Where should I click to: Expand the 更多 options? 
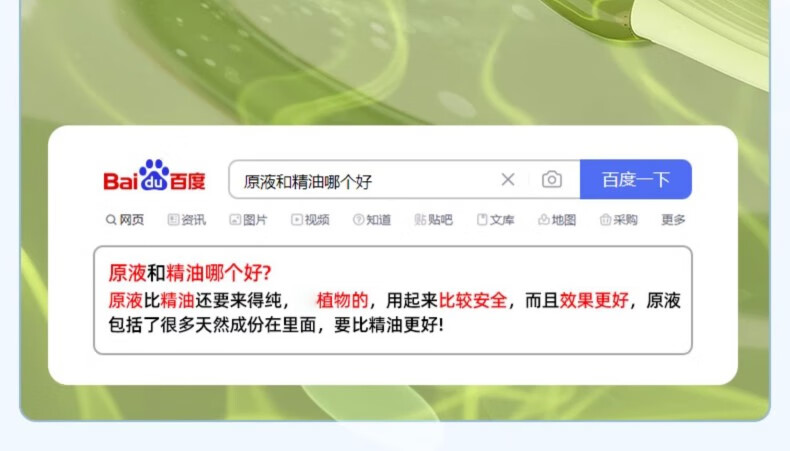[673, 220]
